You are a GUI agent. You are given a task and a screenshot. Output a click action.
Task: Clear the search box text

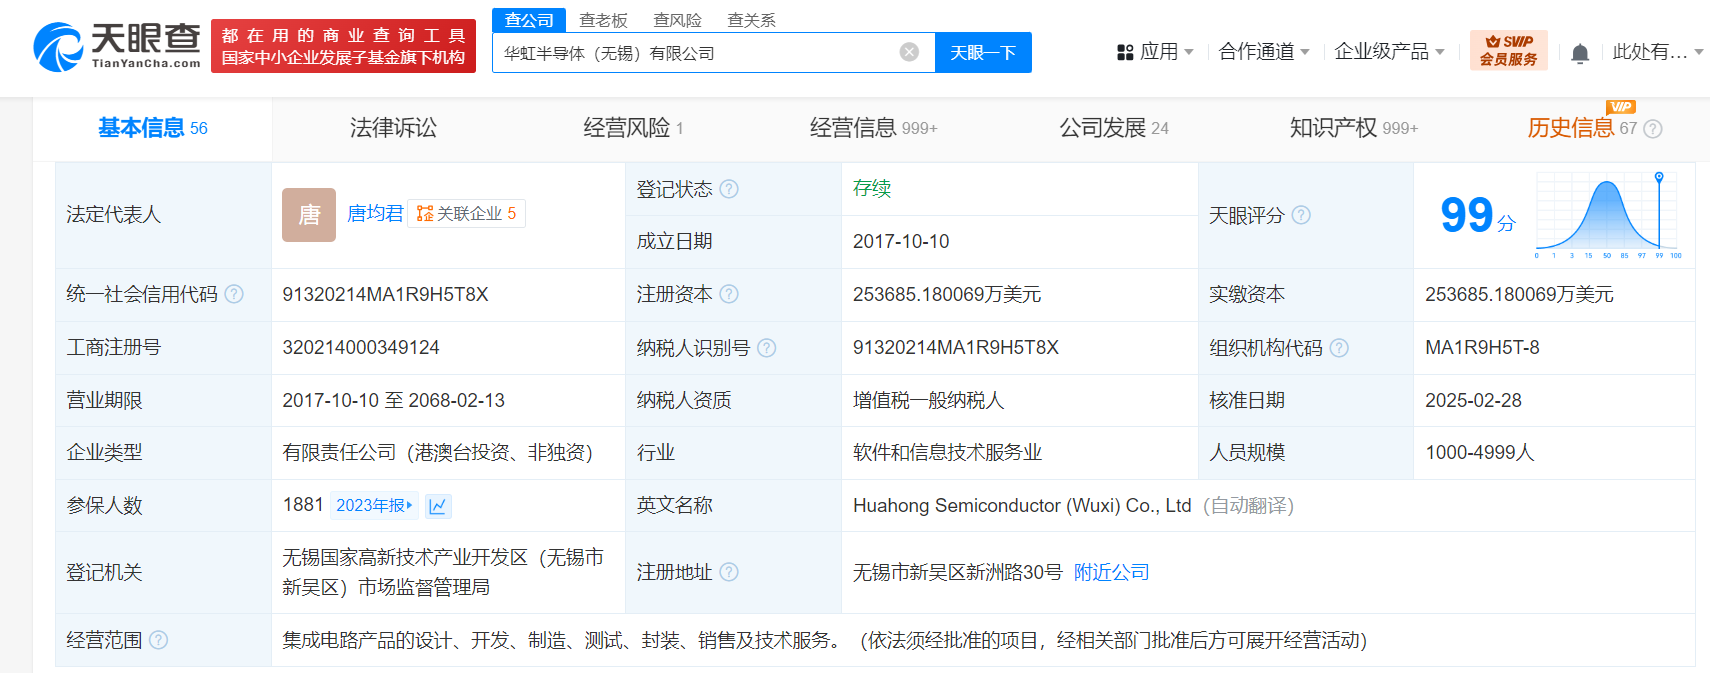pyautogui.click(x=909, y=52)
